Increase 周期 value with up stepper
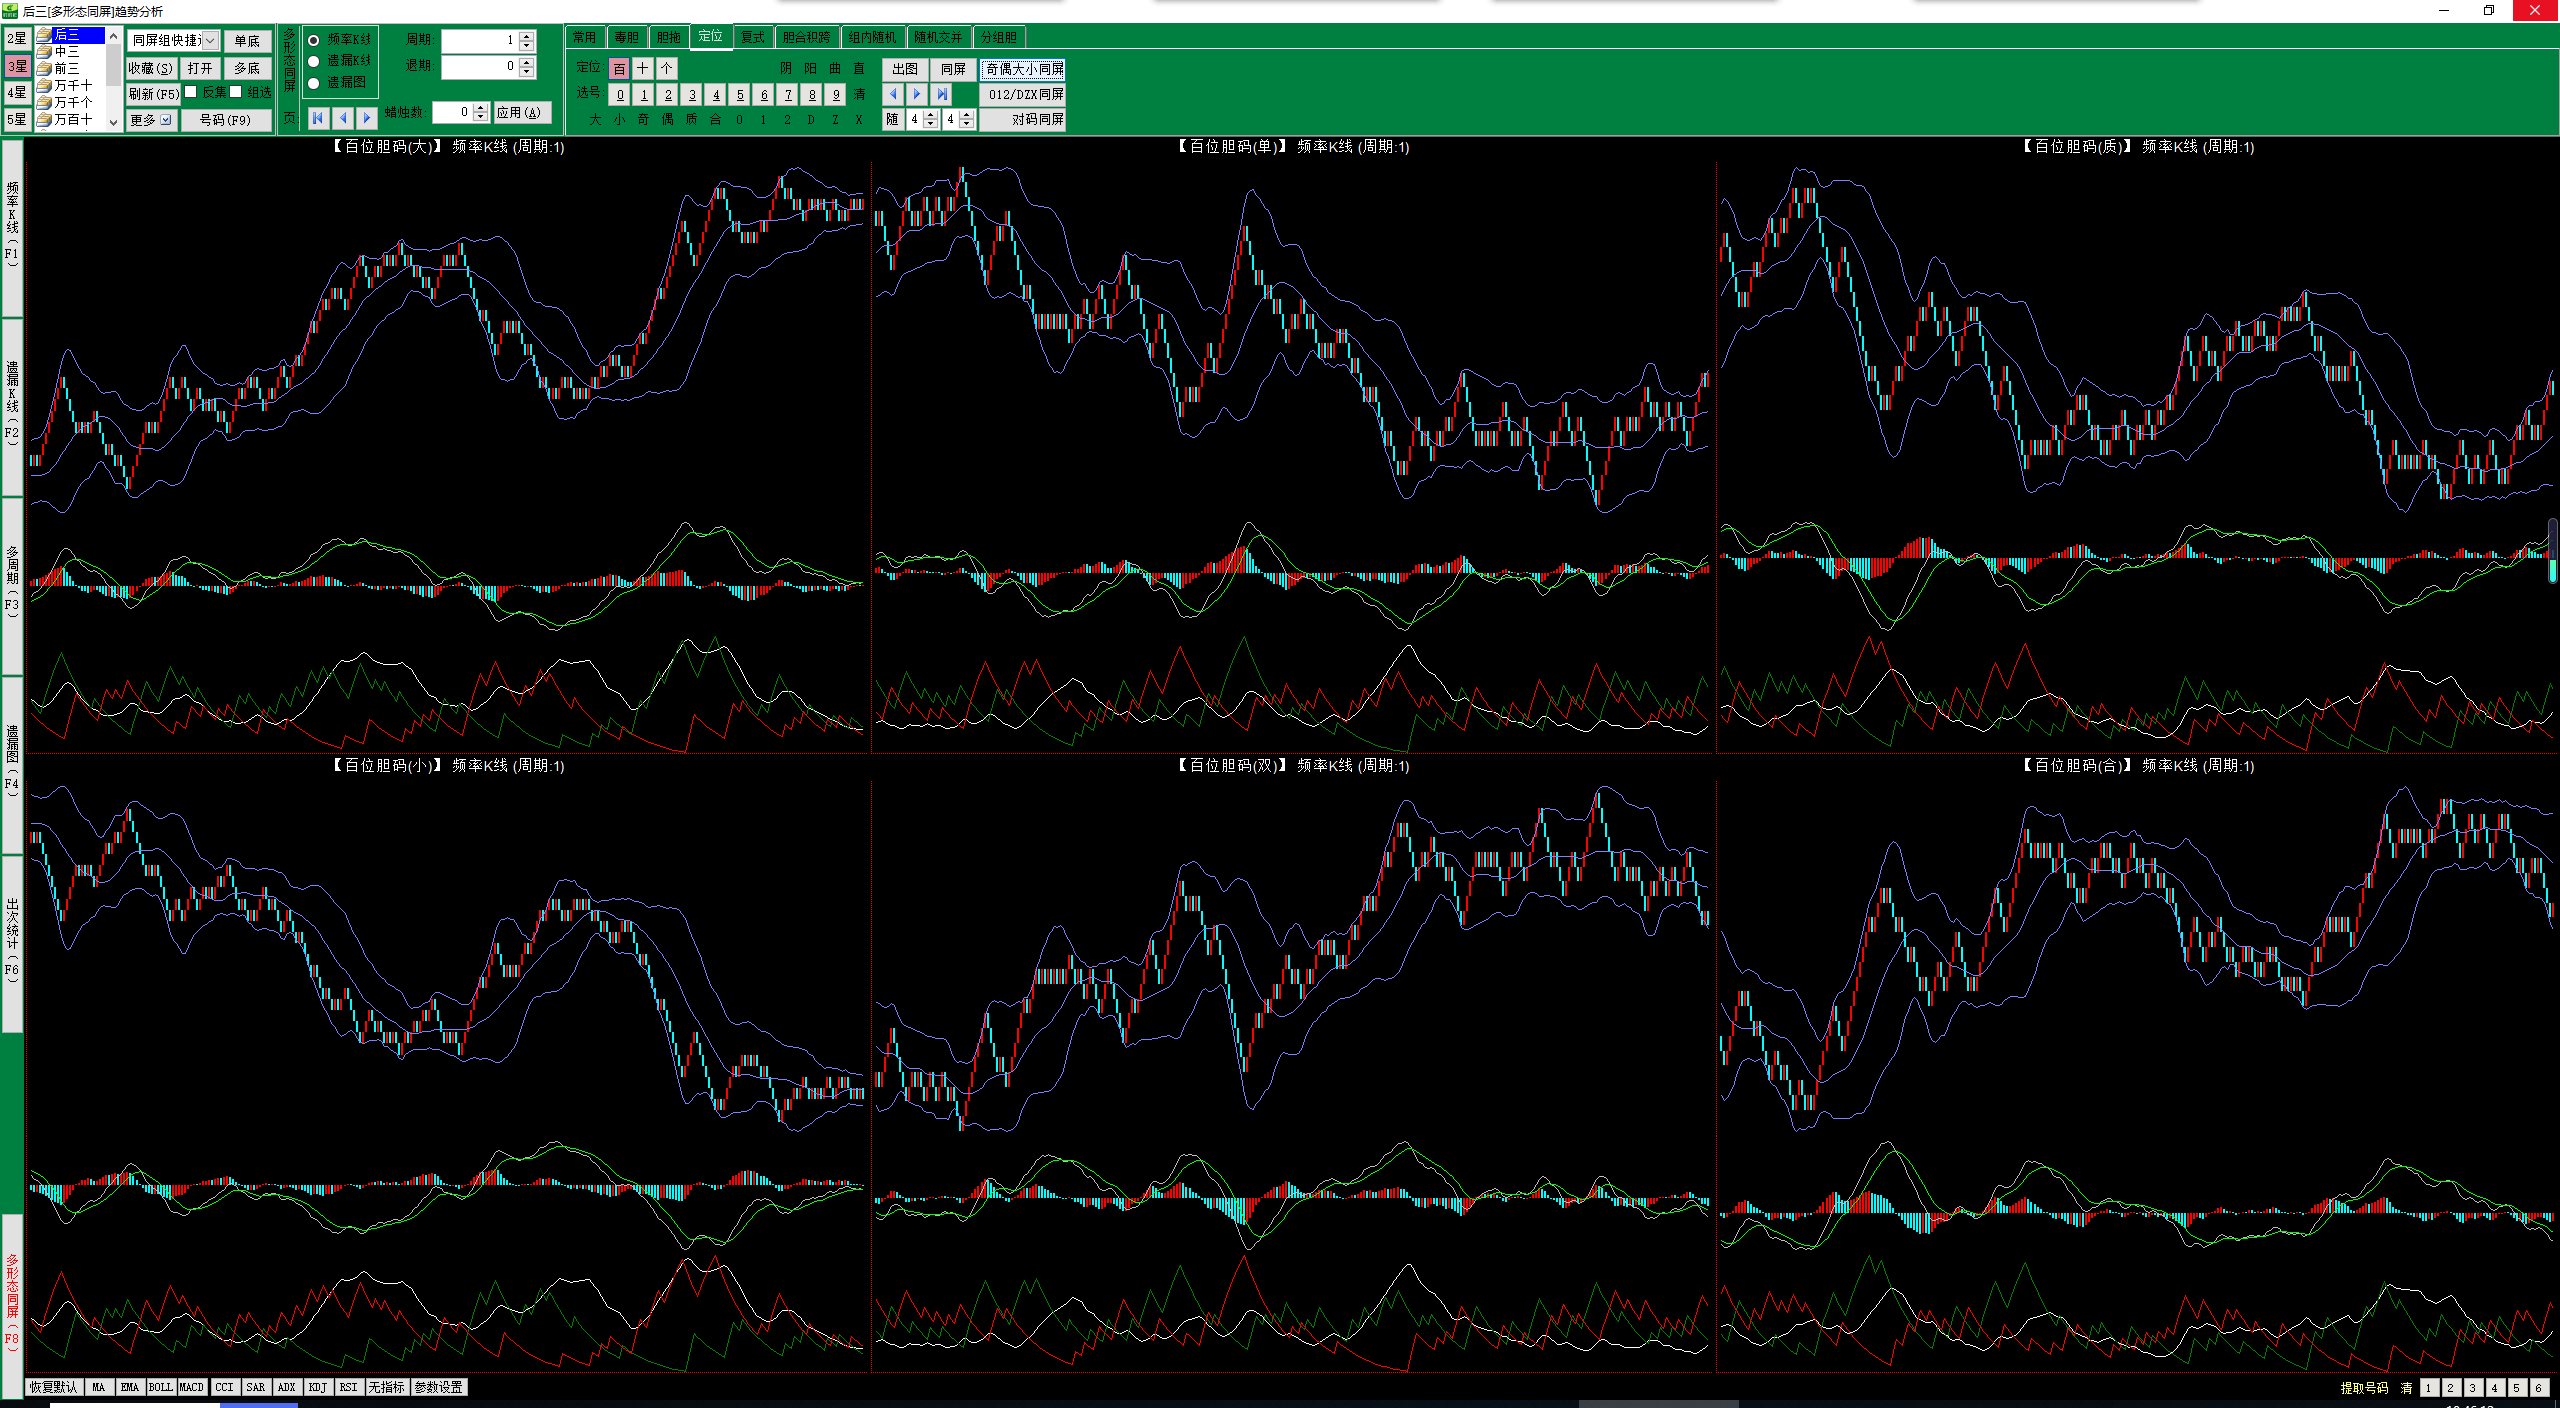 click(x=527, y=35)
